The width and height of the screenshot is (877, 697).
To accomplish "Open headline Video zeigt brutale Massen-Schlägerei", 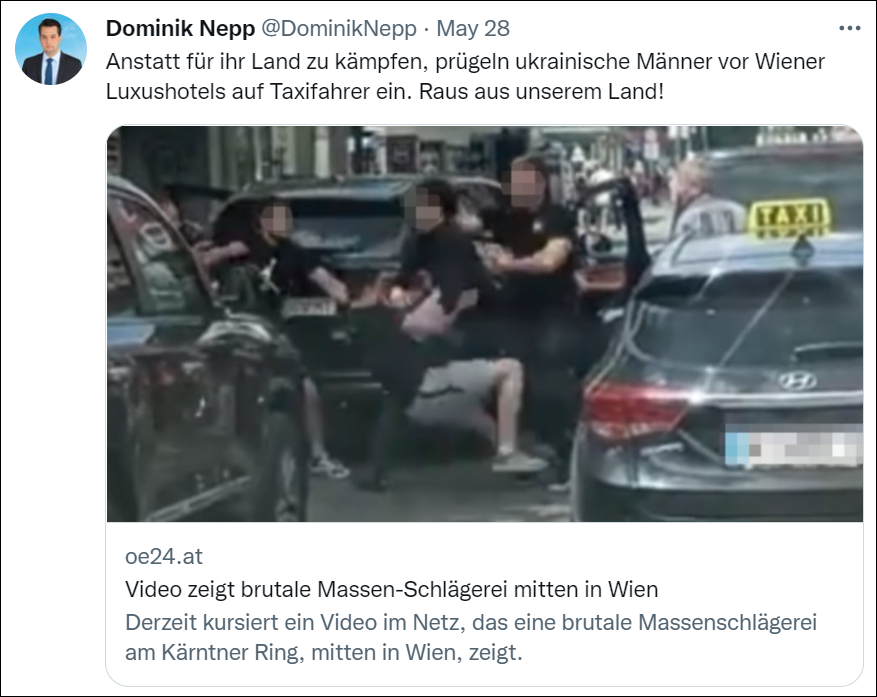I will click(391, 589).
